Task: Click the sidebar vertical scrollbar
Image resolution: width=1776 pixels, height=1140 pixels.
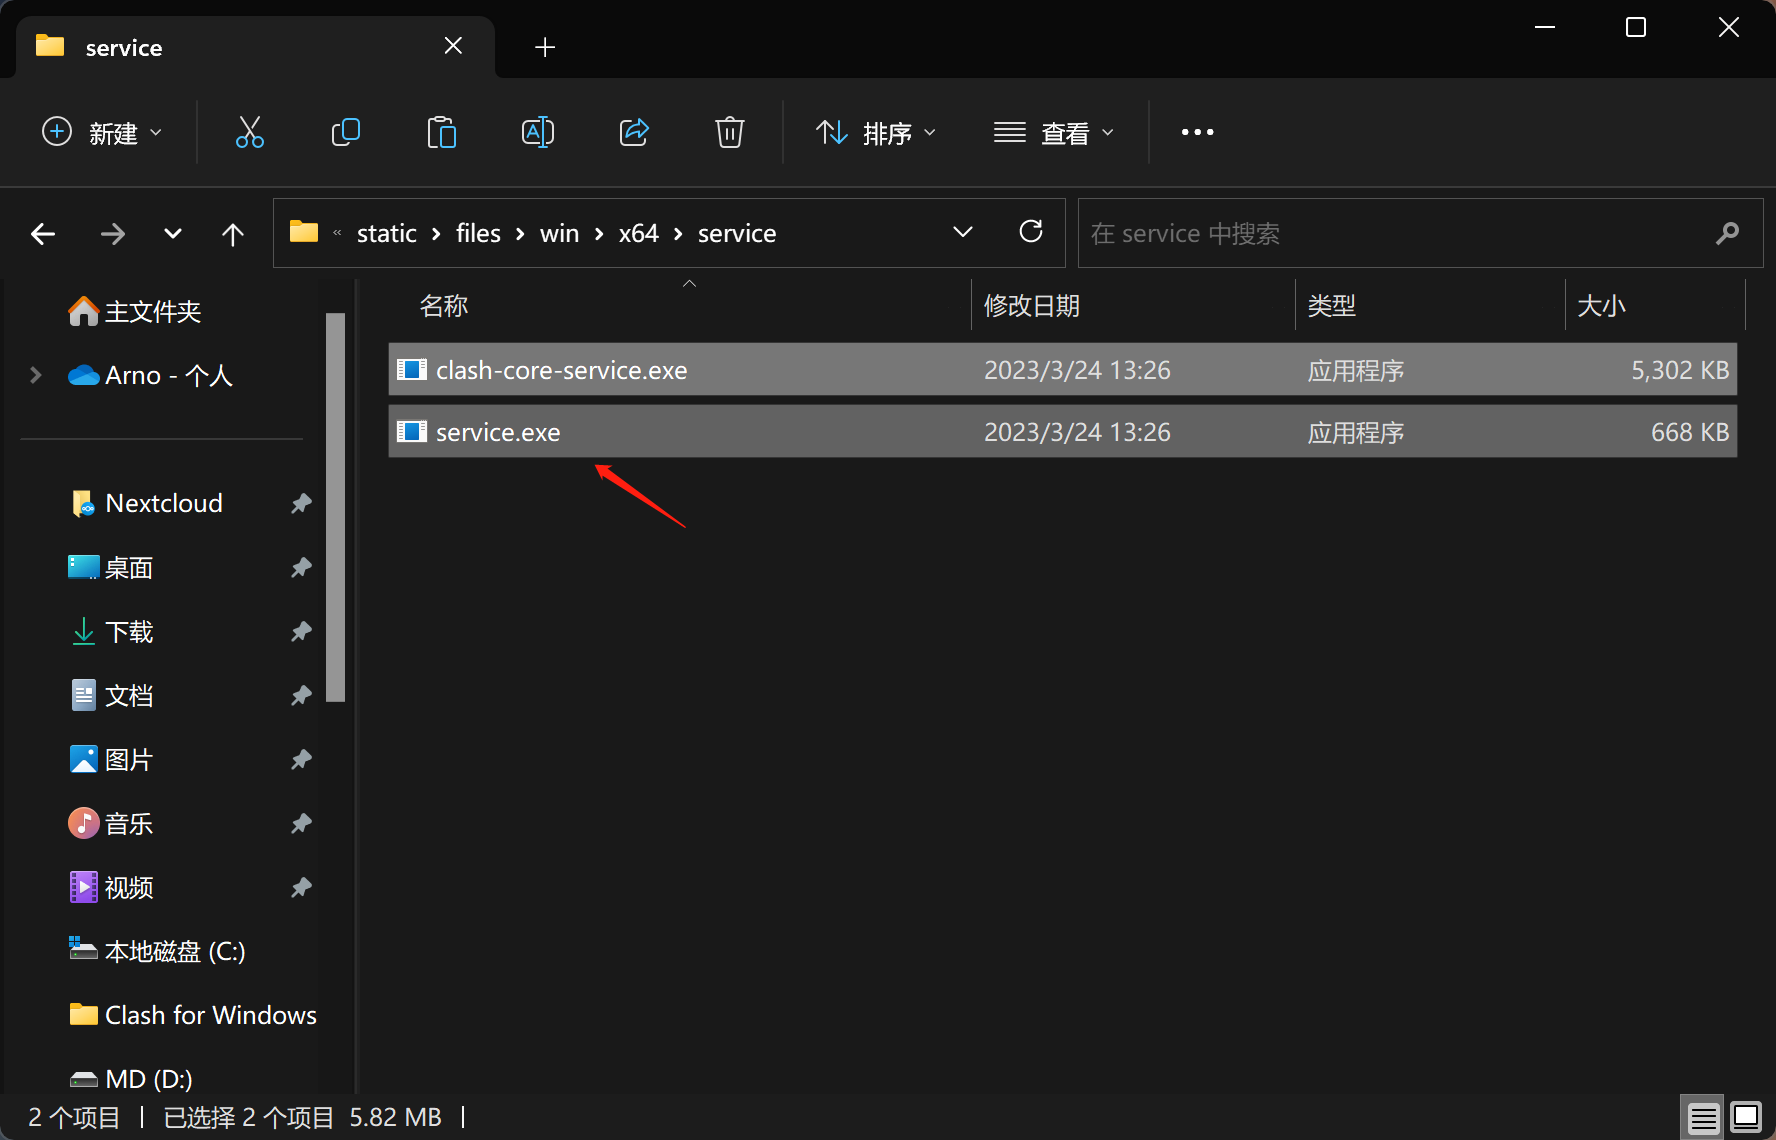Action: pos(335,507)
